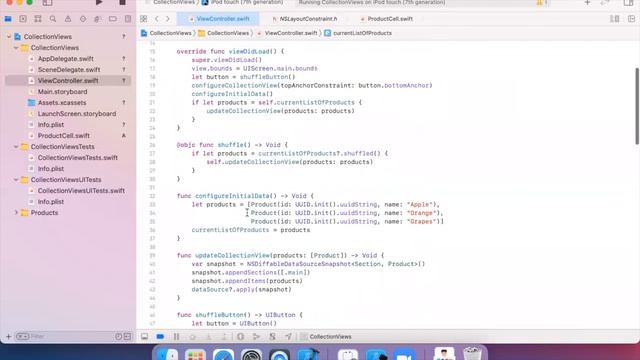Open the Library with plus button

pos(587,2)
